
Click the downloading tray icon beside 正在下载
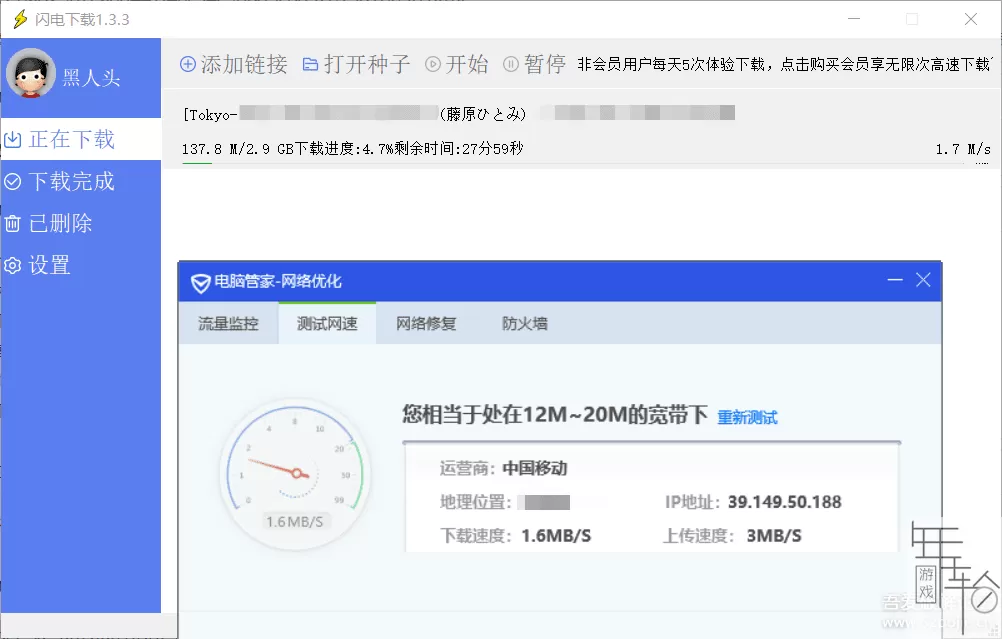click(x=13, y=139)
